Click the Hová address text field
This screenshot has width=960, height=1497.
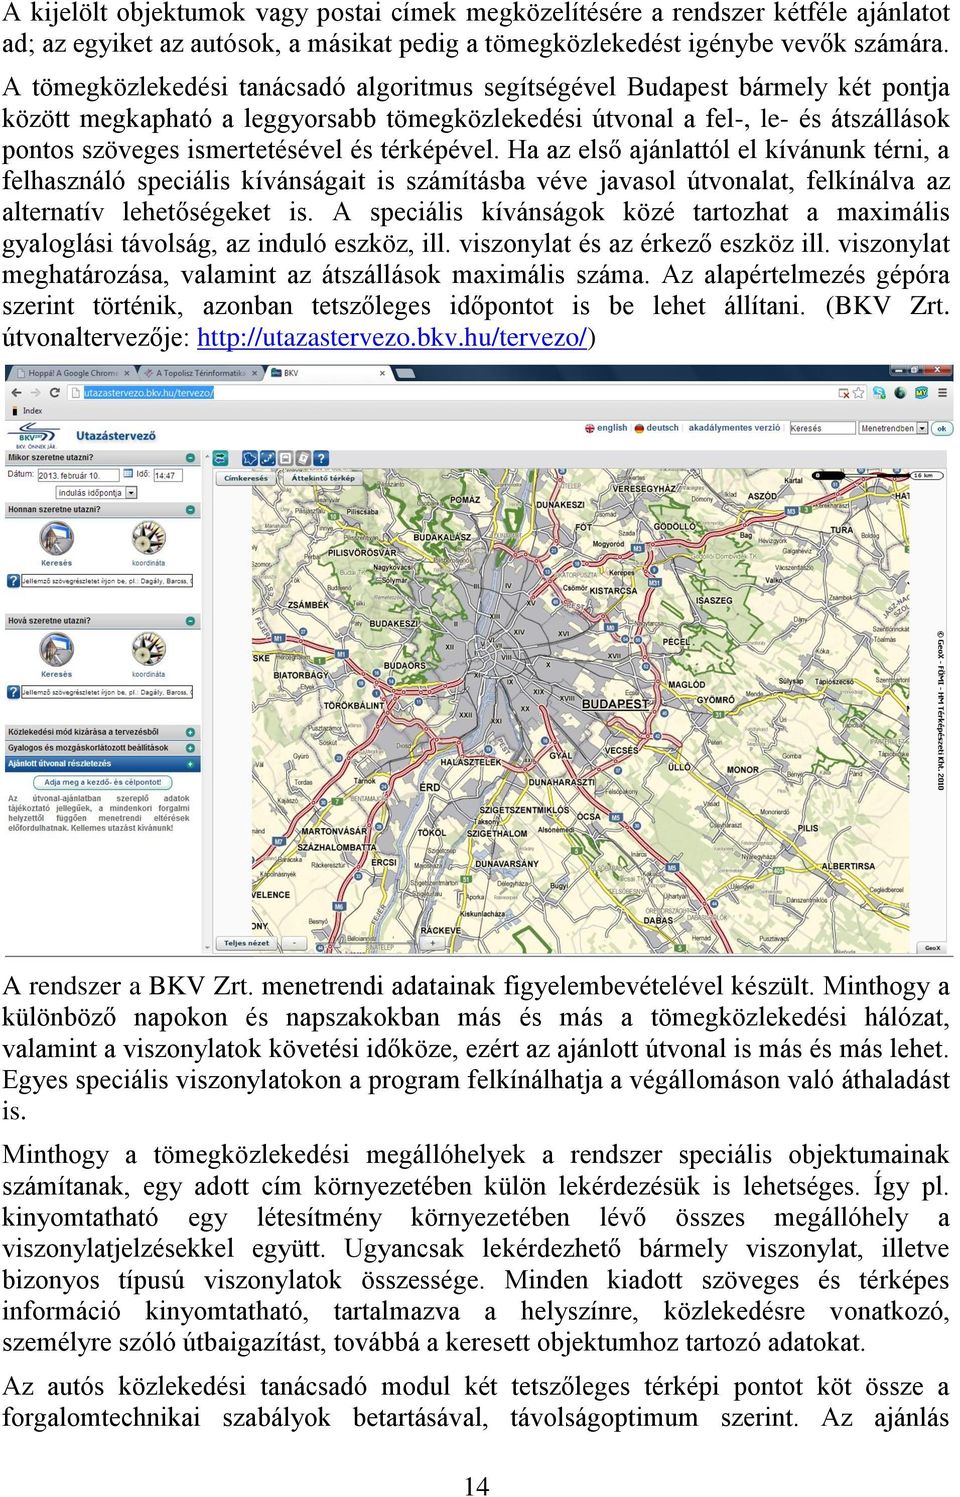coord(107,692)
